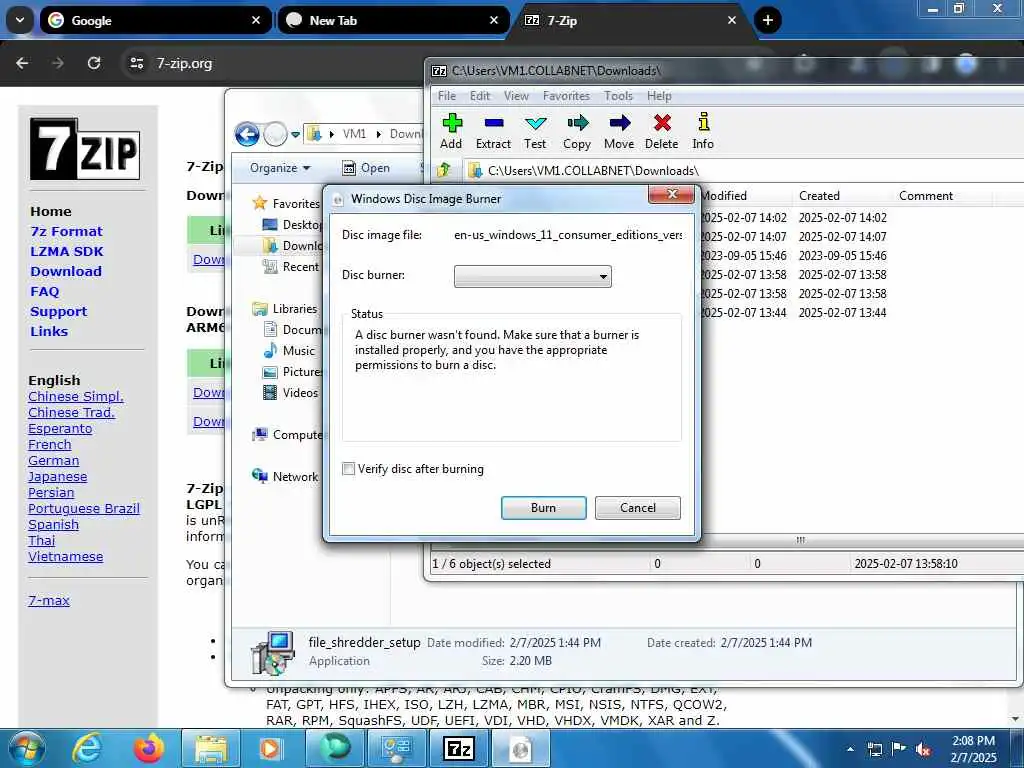Open a new Chrome tab with plus
This screenshot has width=1024, height=768.
pos(768,20)
